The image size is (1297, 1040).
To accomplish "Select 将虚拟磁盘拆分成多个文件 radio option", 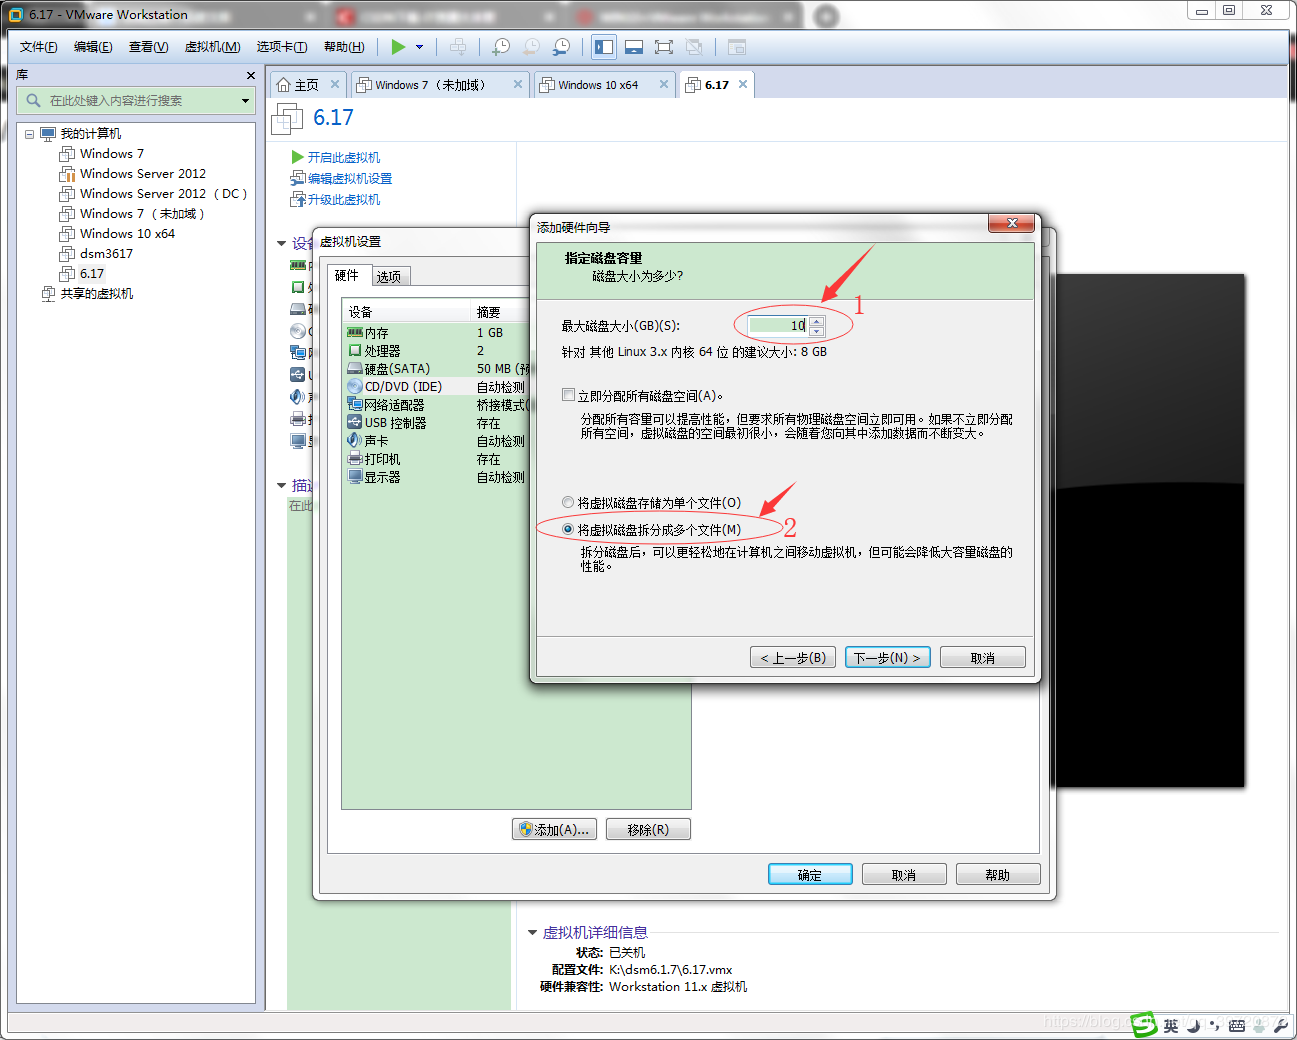I will click(x=568, y=530).
